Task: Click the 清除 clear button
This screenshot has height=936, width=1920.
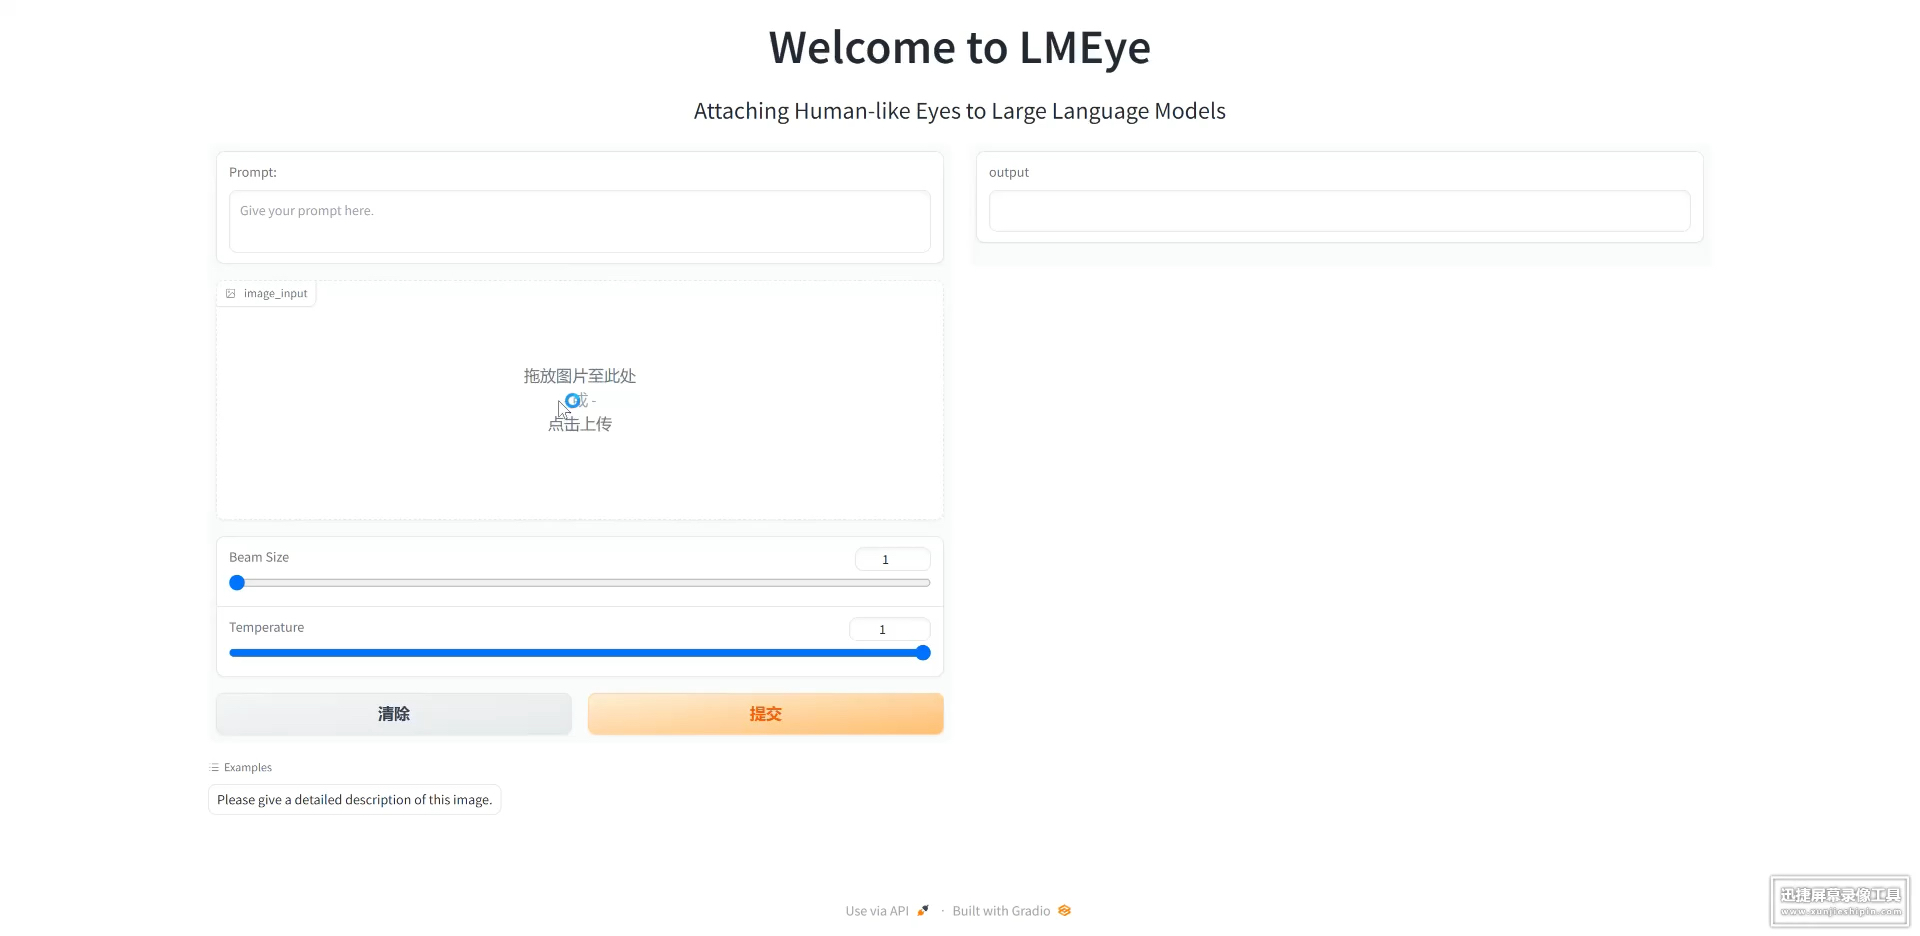Action: (394, 714)
